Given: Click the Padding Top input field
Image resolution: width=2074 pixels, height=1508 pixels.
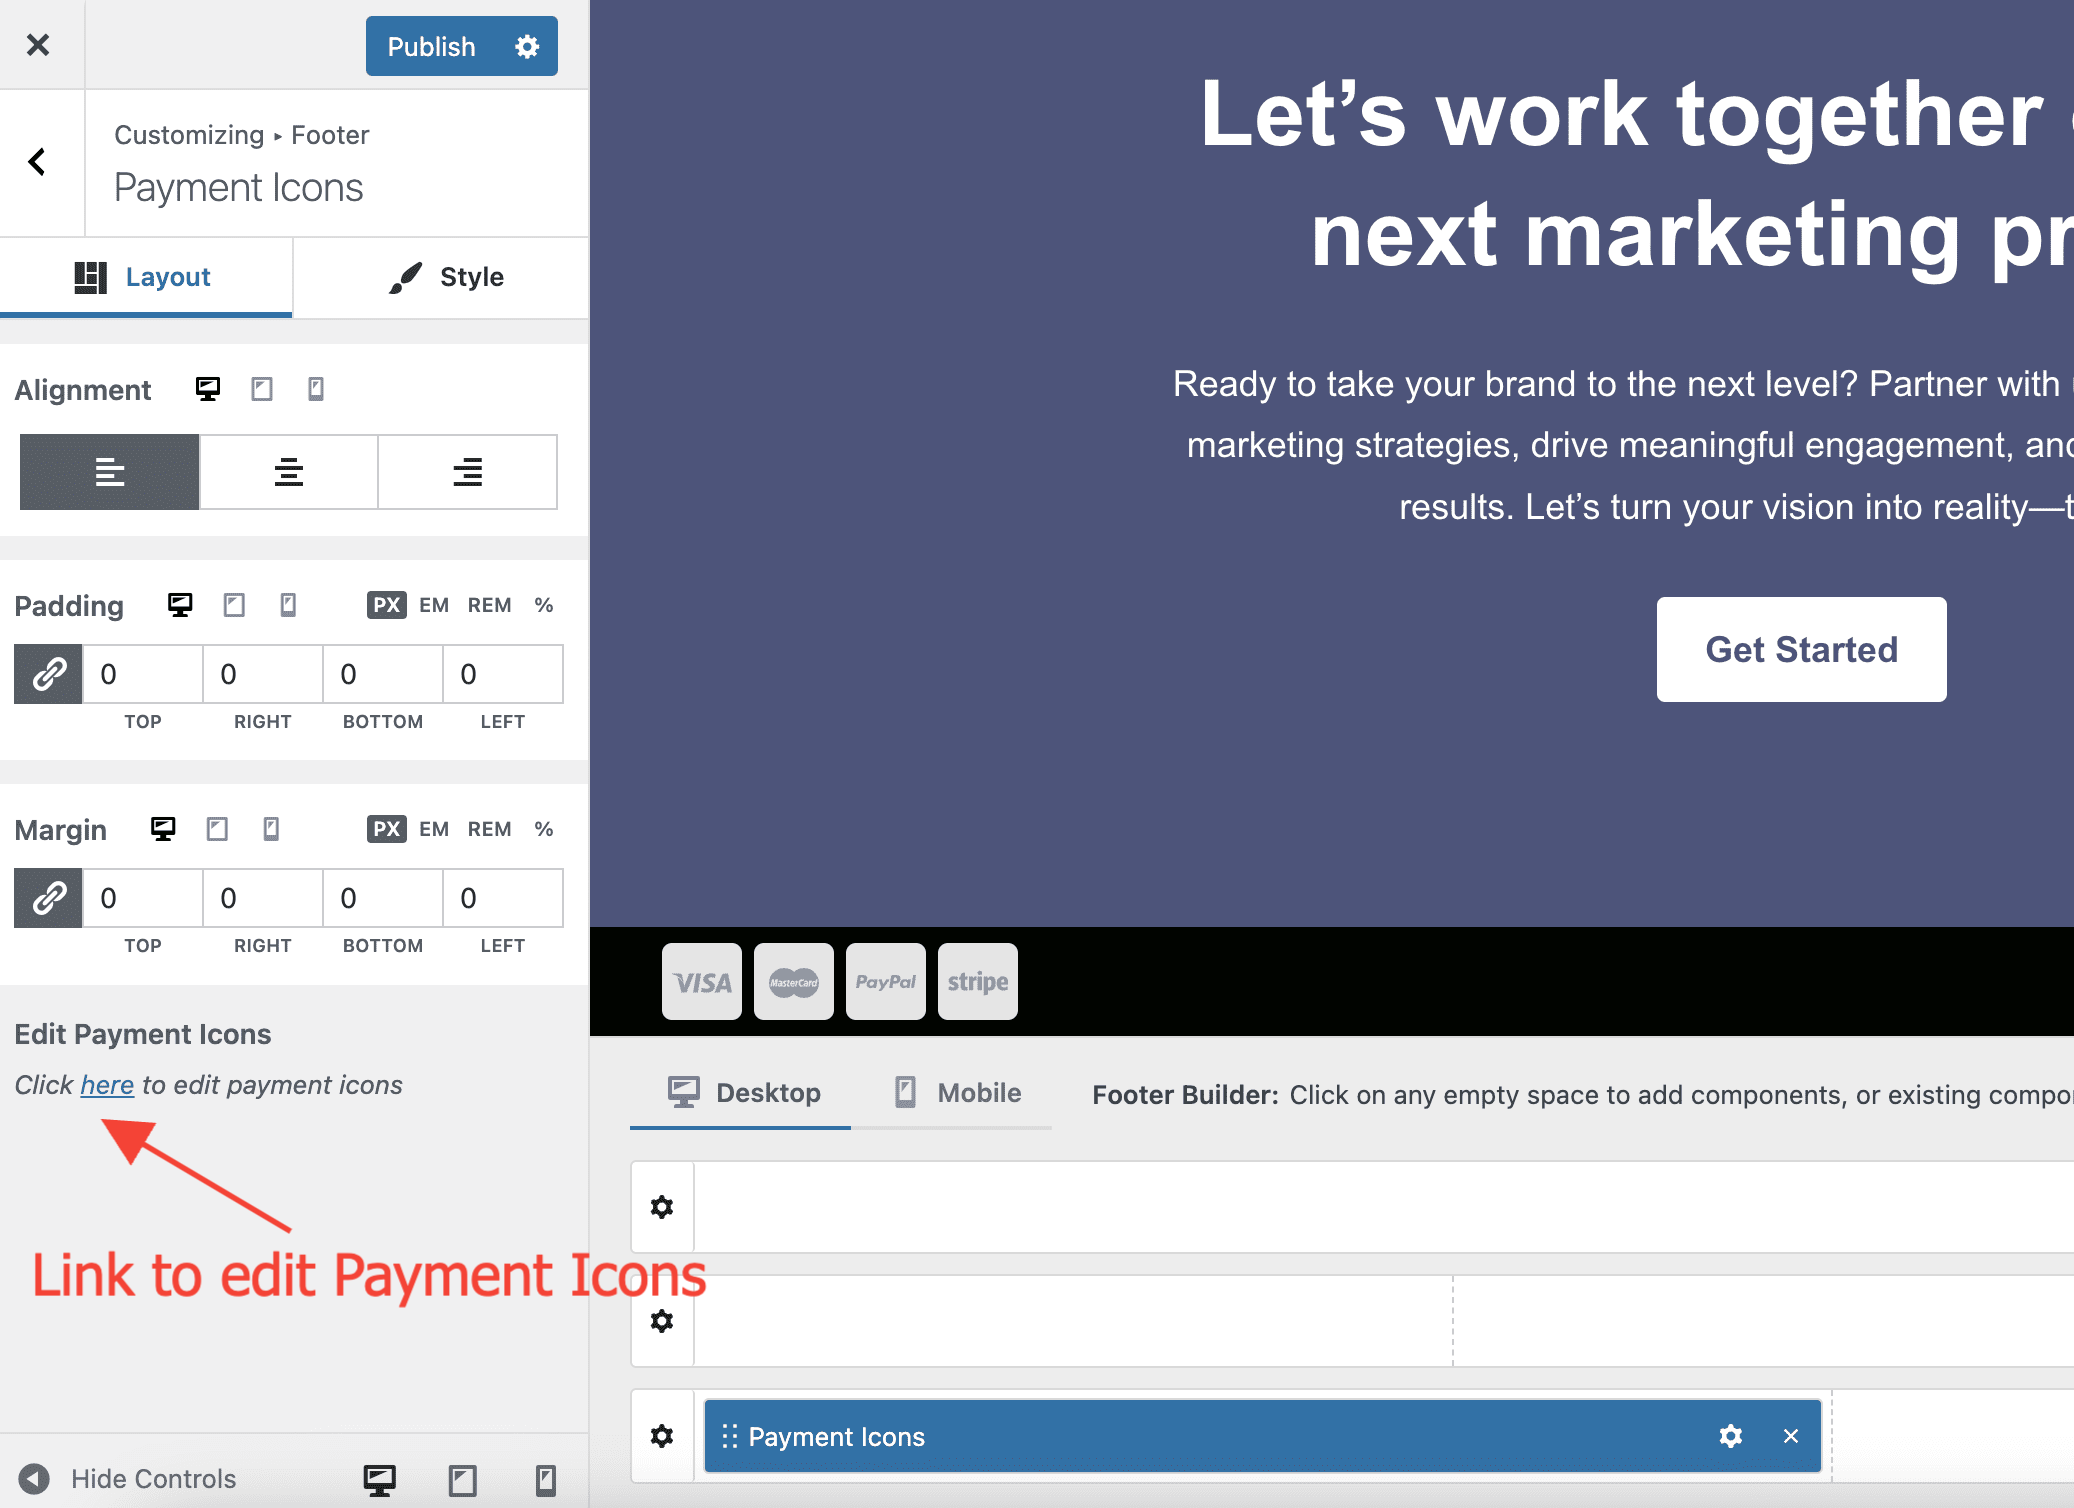Looking at the screenshot, I should [x=142, y=674].
